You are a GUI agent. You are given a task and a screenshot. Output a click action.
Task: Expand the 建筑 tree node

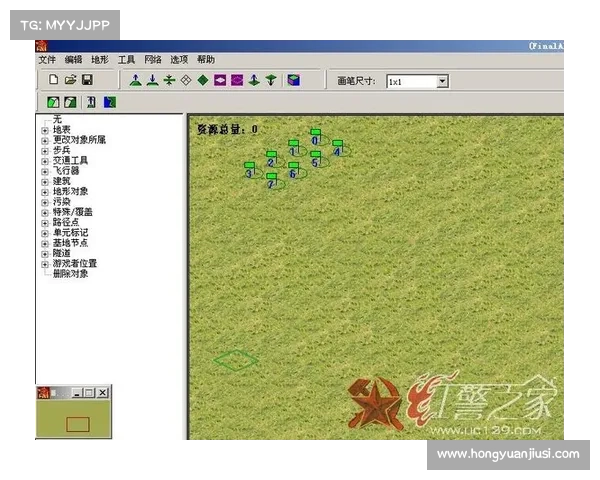click(x=44, y=181)
